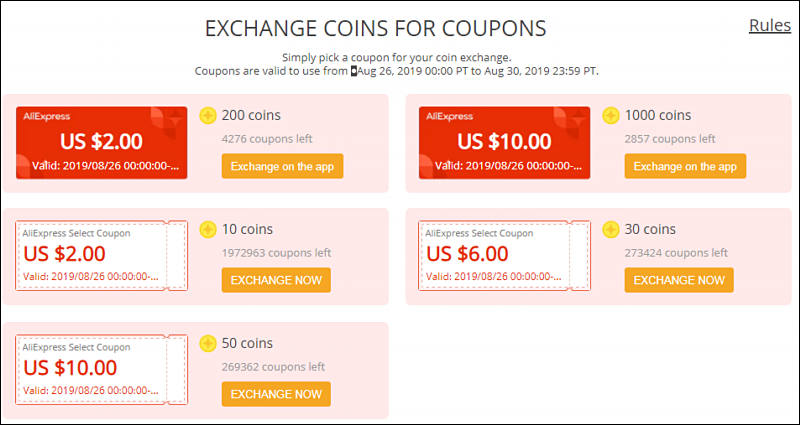This screenshot has height=425, width=800.
Task: Click the 4276 coupons left text
Action: click(x=267, y=139)
